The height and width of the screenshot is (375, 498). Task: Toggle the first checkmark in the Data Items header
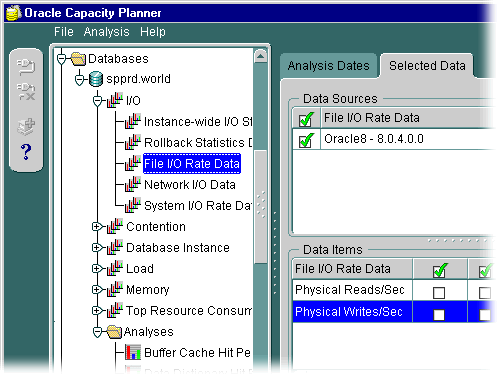pyautogui.click(x=439, y=270)
